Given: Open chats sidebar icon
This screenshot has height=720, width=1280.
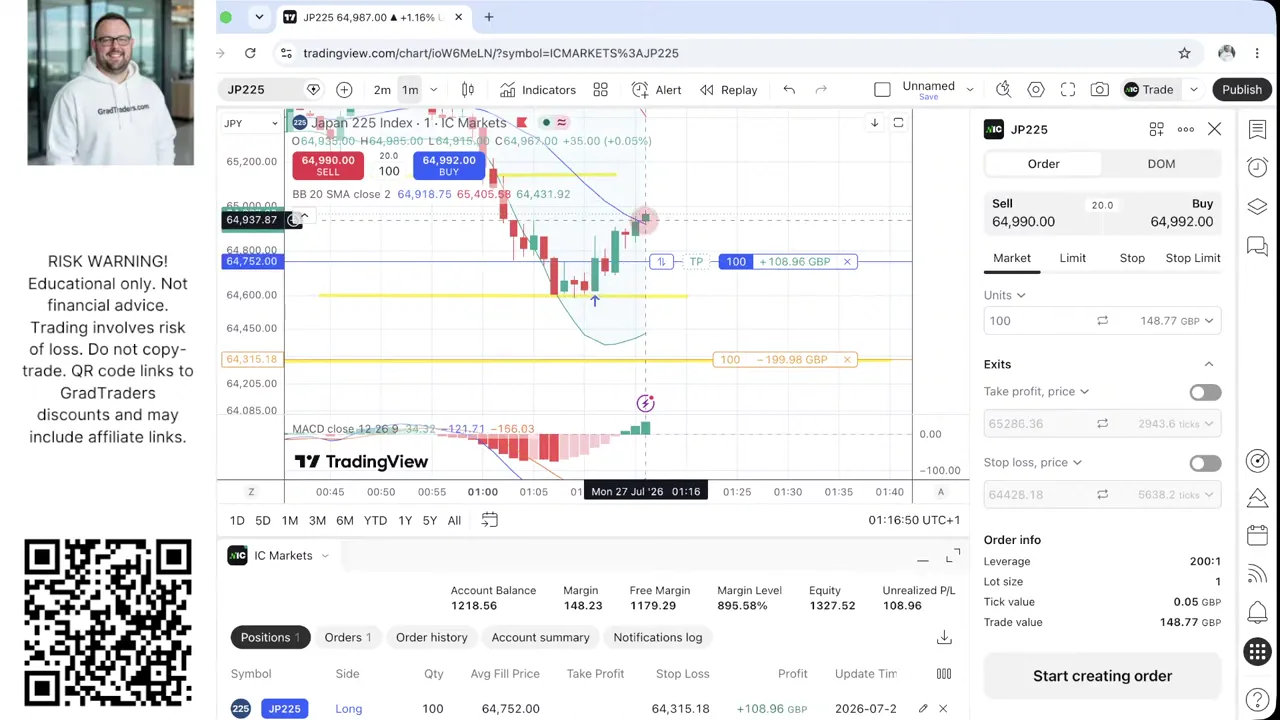Looking at the screenshot, I should [1257, 245].
